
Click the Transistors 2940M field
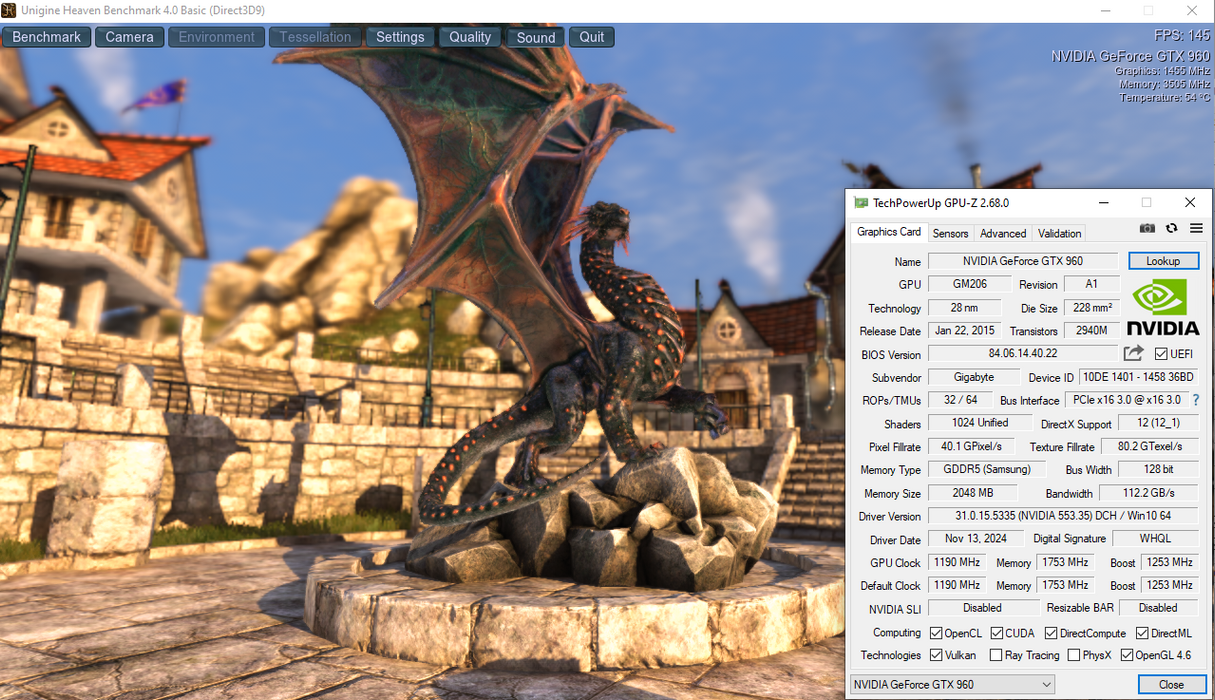pyautogui.click(x=1092, y=331)
